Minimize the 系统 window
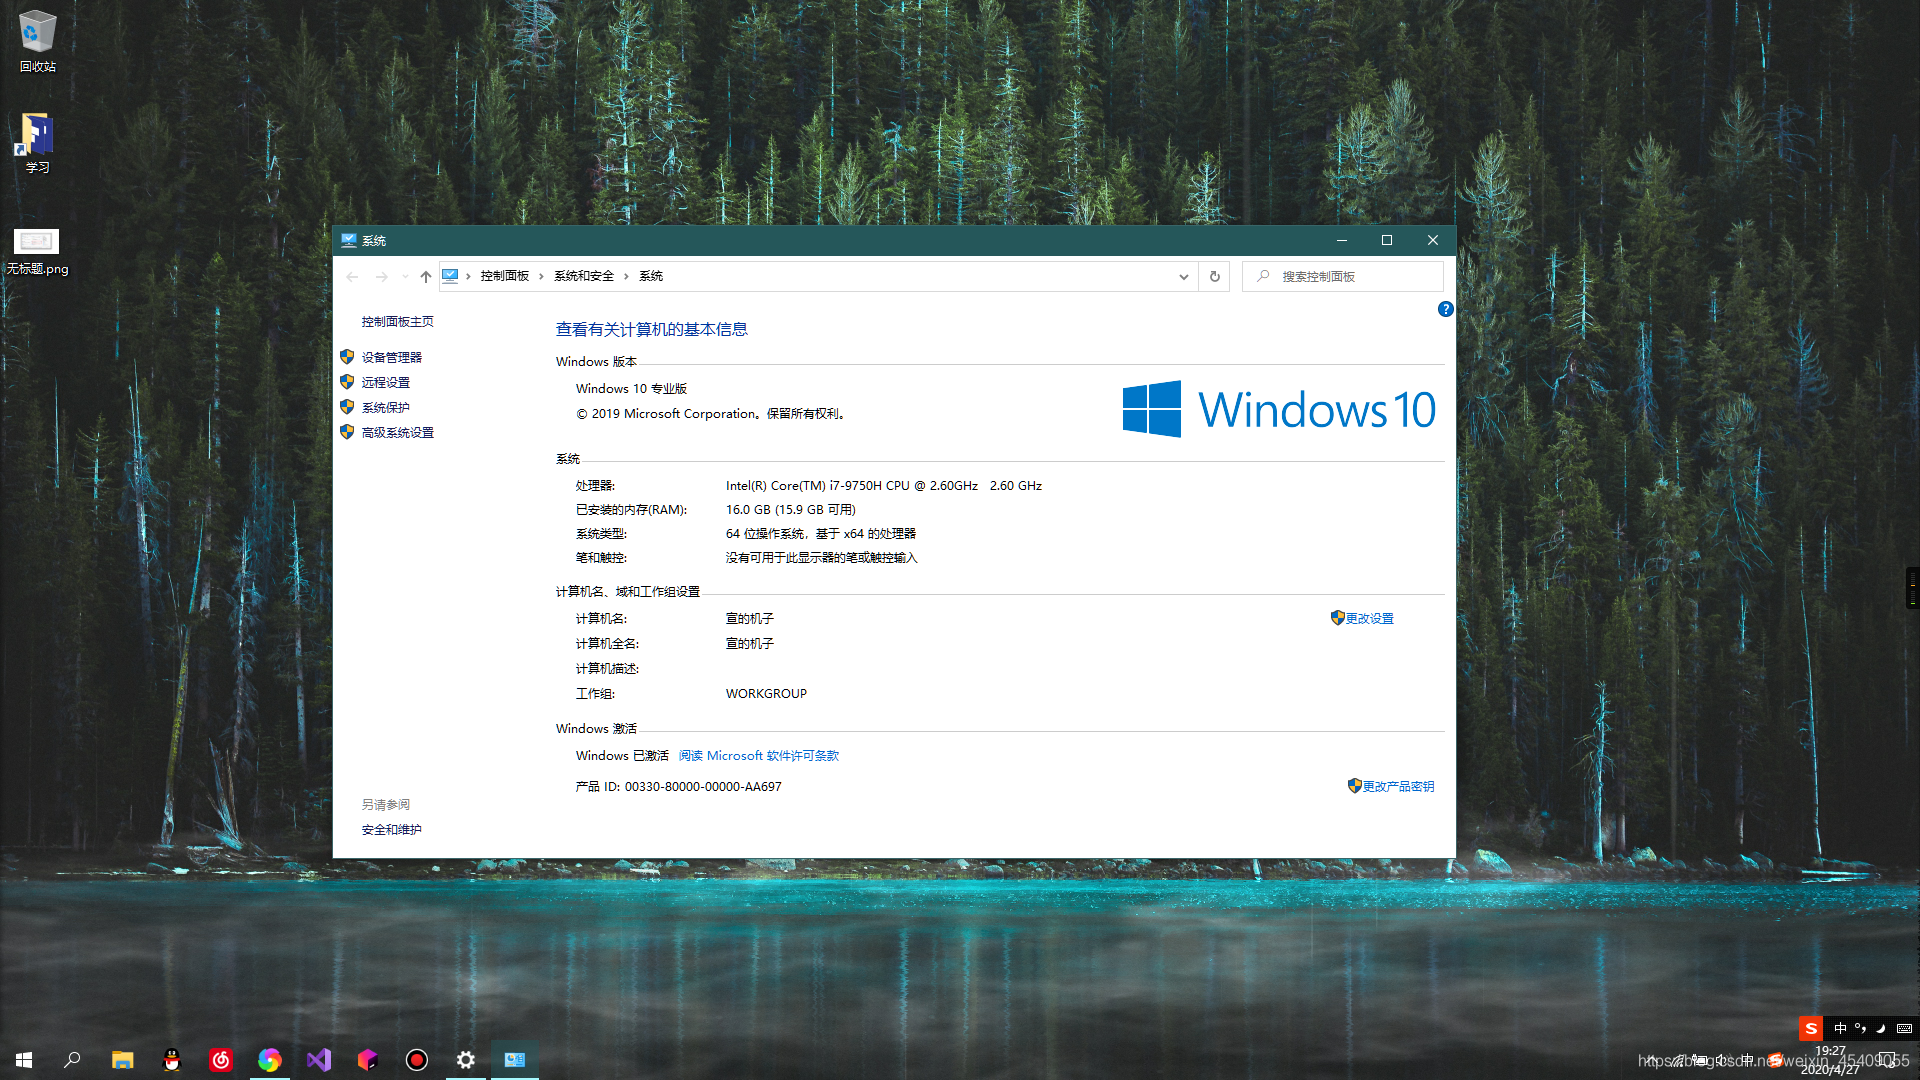Viewport: 1920px width, 1080px height. (x=1342, y=240)
